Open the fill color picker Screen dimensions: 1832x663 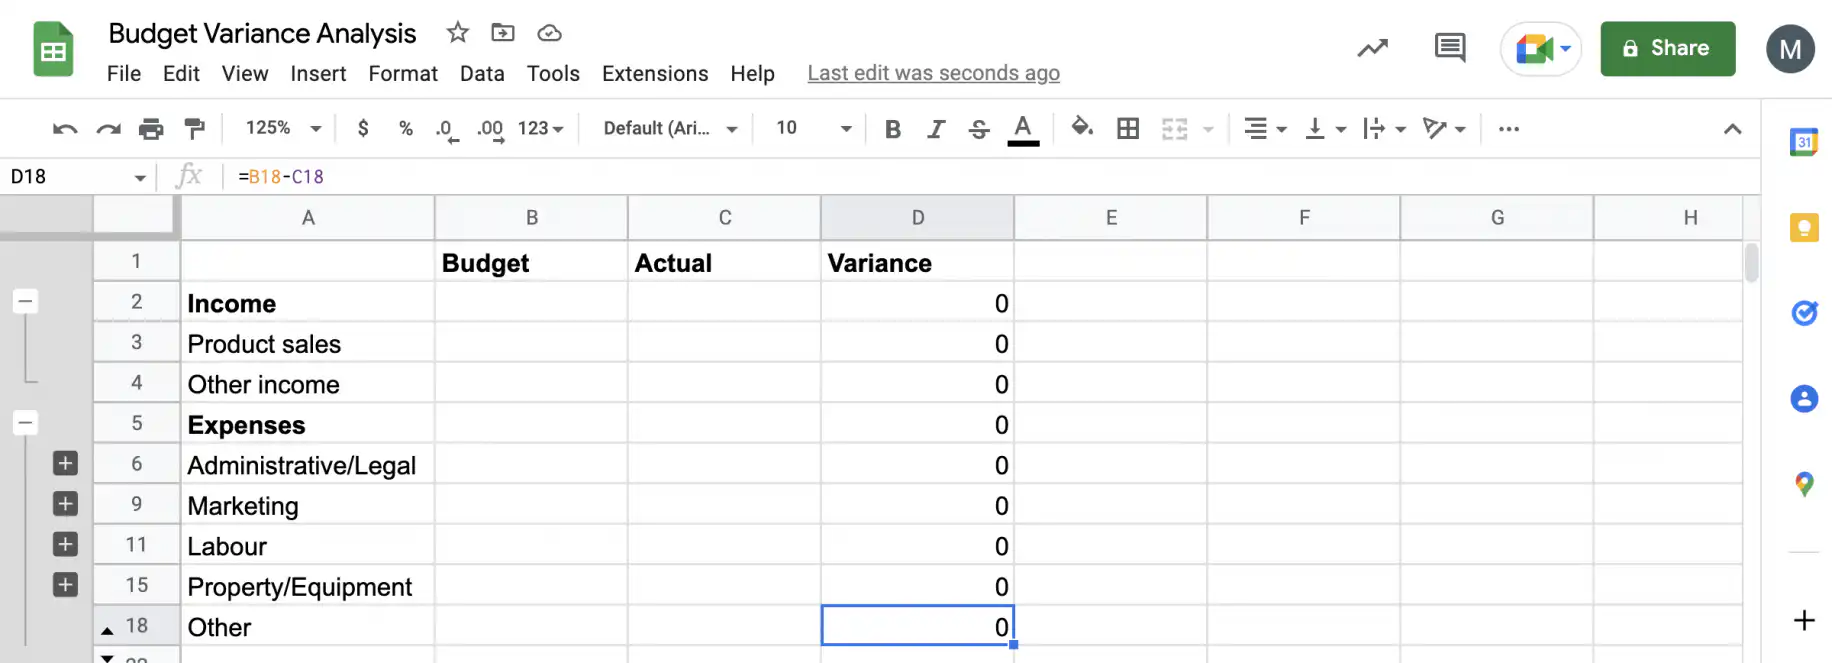(x=1082, y=128)
